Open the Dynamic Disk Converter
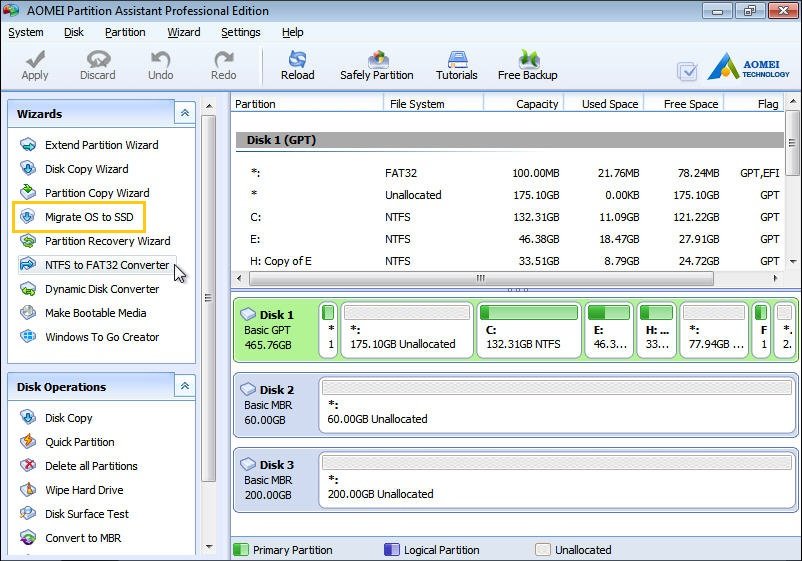The image size is (802, 561). click(x=102, y=289)
